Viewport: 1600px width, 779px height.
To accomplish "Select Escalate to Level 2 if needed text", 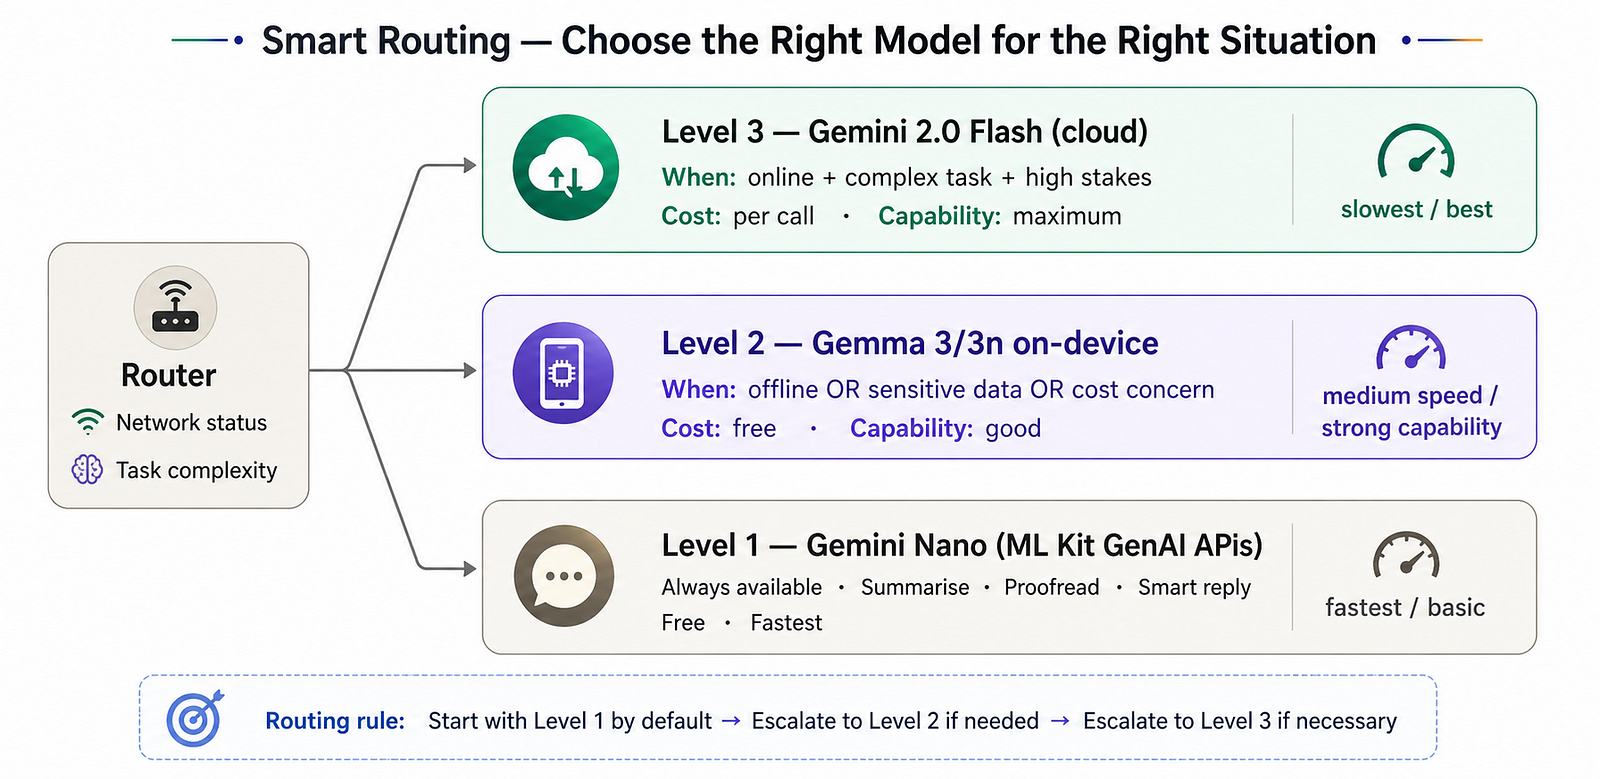I will tap(895, 721).
